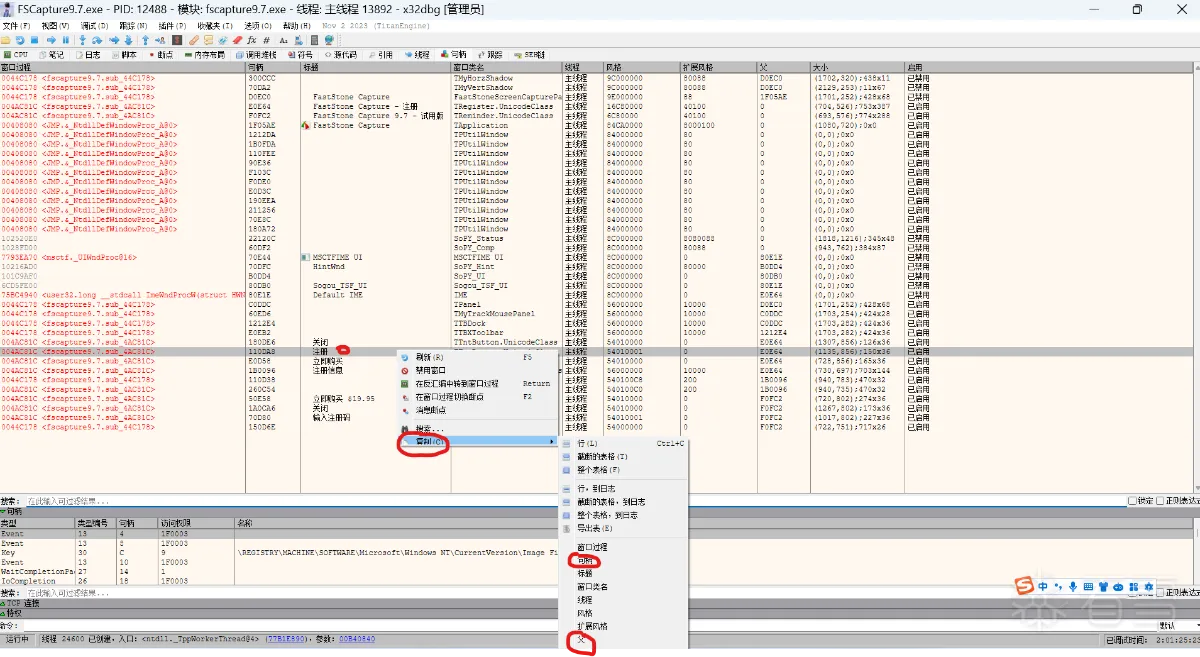
Task: Choose 搜索... in the context menu
Action: point(477,429)
